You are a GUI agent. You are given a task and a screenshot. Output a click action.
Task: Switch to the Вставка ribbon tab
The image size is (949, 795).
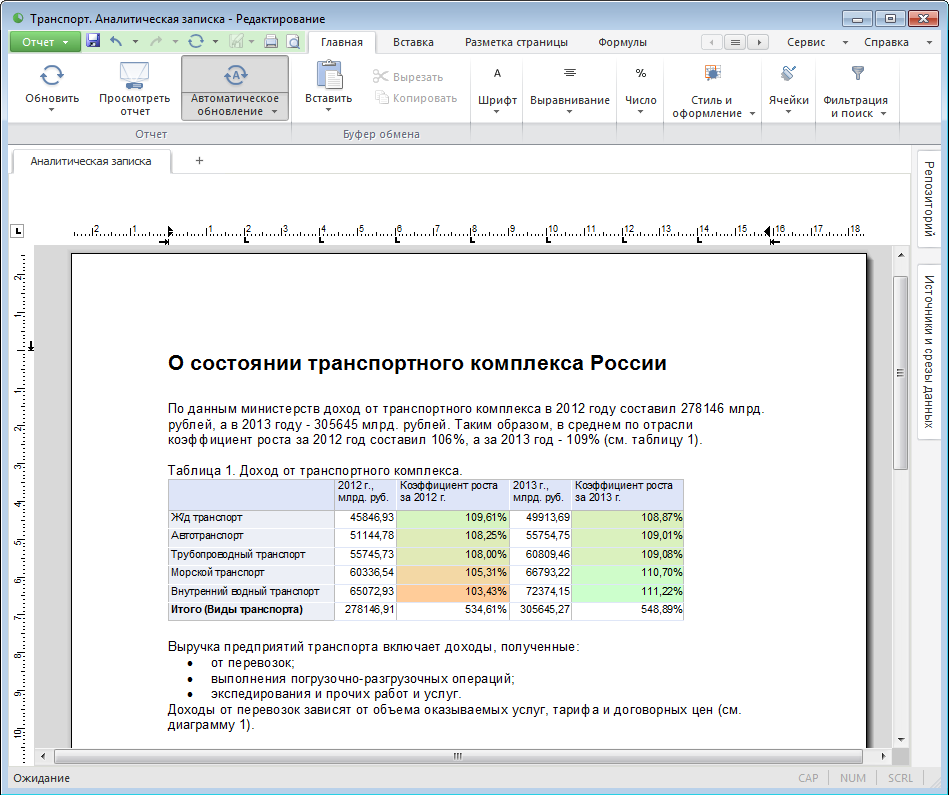click(413, 42)
